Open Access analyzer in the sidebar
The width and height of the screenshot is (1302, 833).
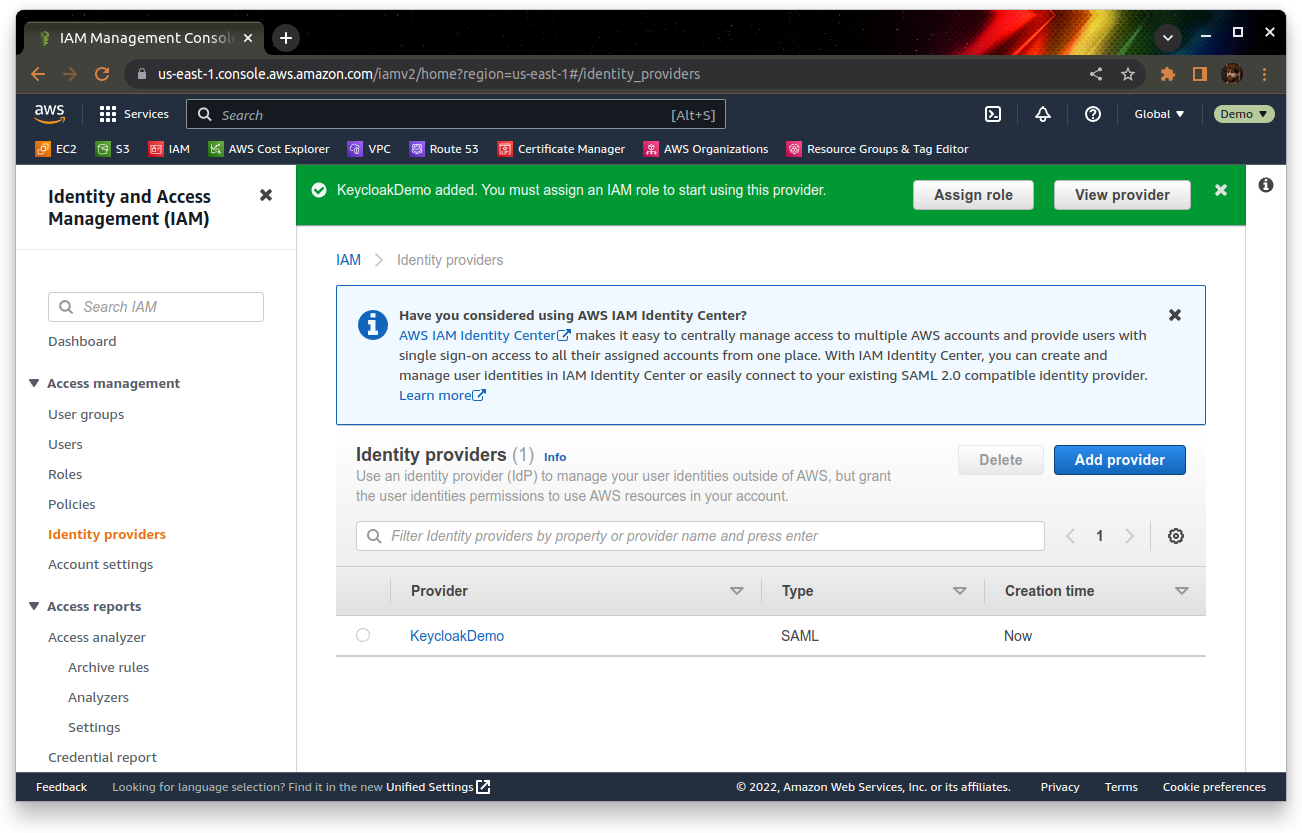tap(97, 637)
